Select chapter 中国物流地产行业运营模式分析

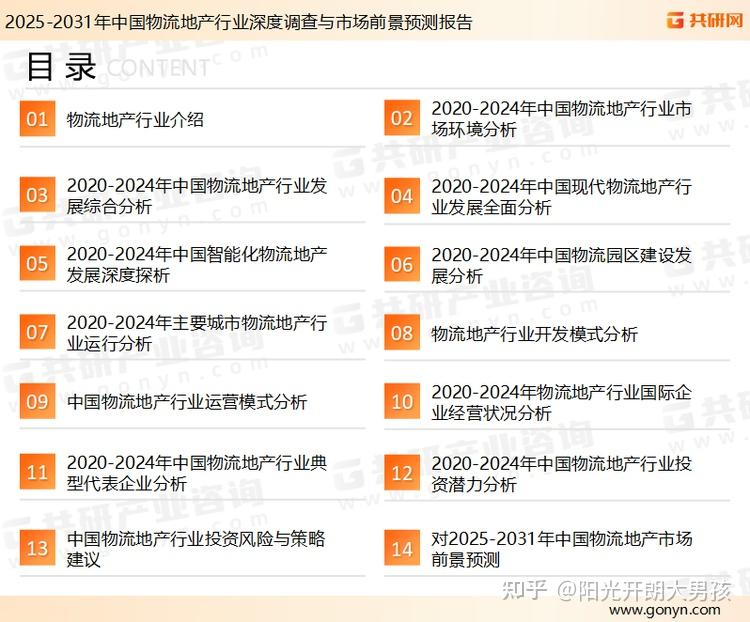[x=187, y=402]
